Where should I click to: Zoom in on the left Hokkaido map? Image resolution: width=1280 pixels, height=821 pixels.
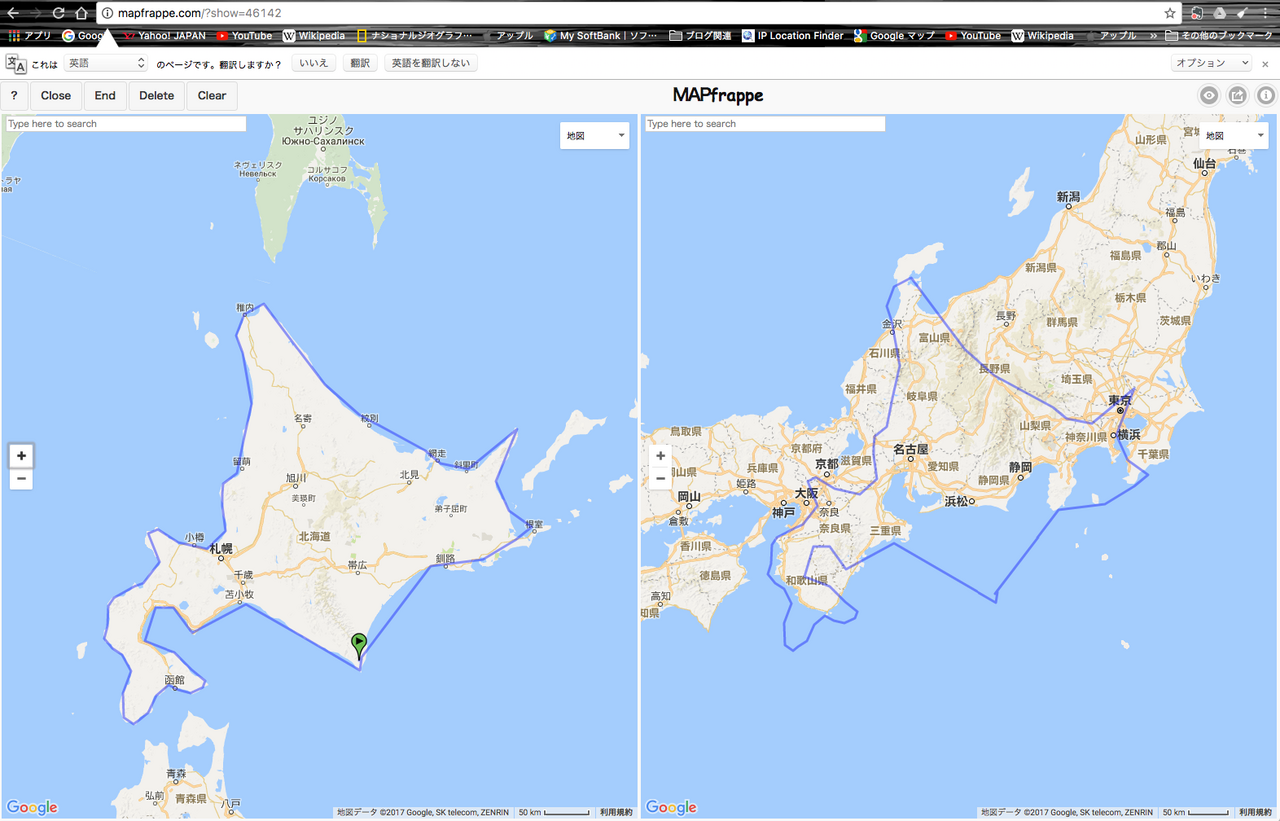click(x=21, y=456)
